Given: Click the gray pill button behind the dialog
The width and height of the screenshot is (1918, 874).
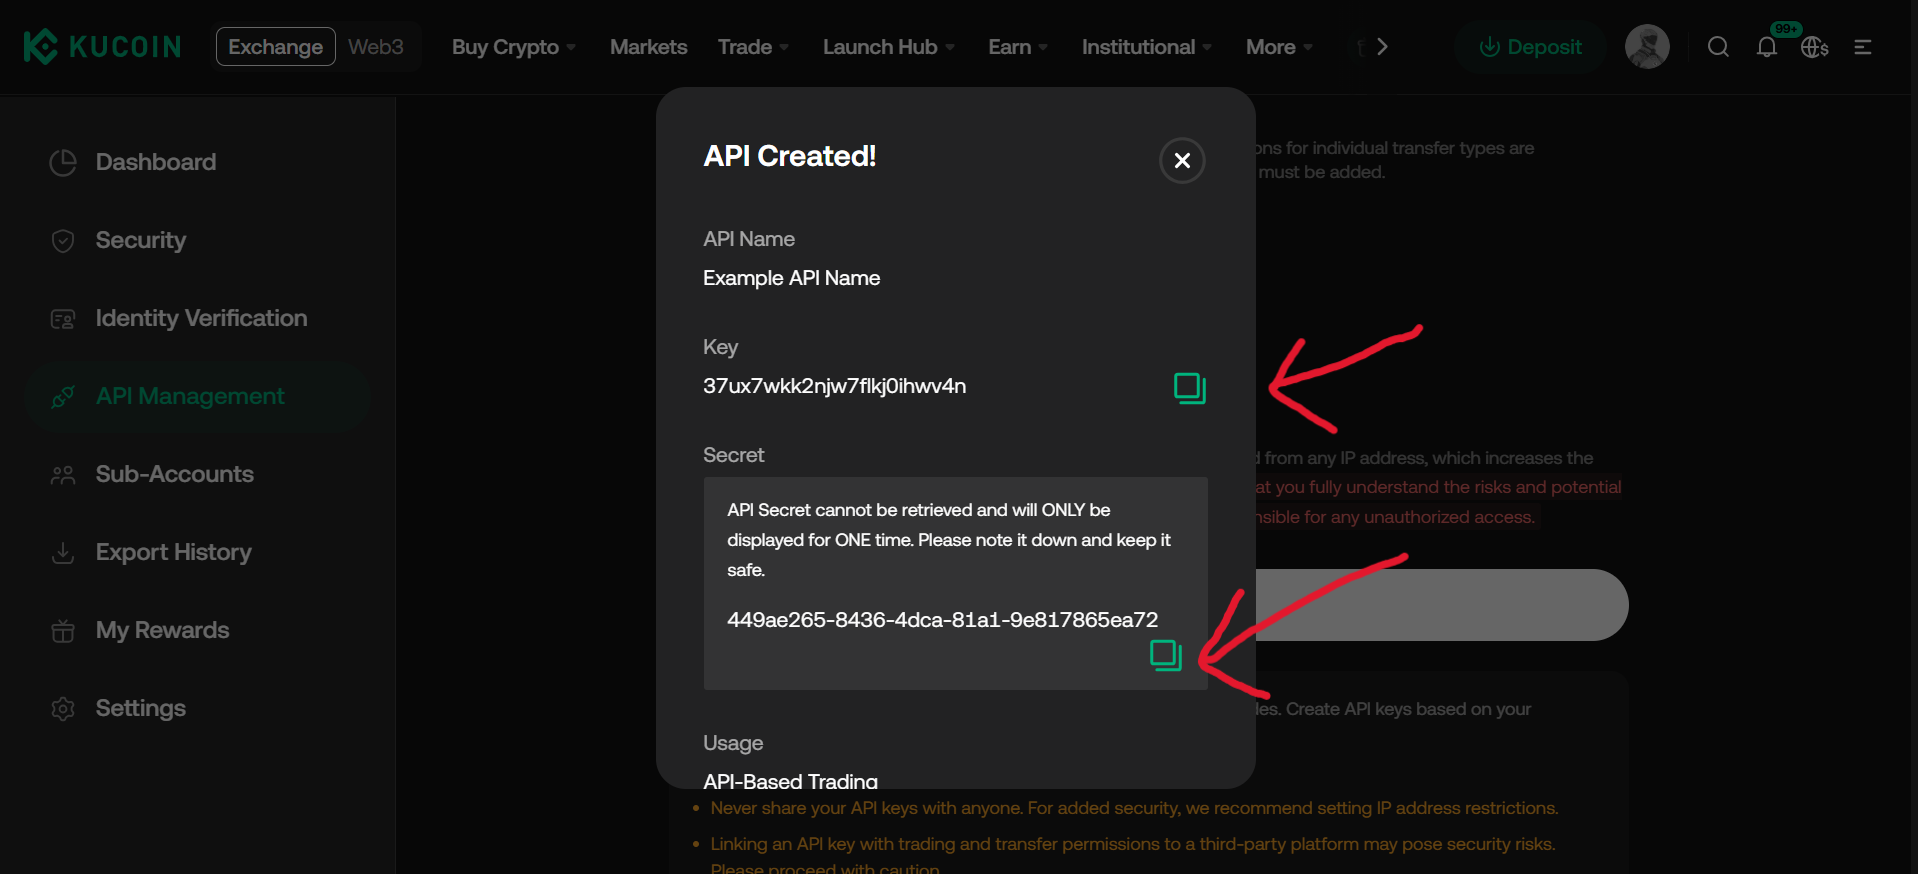Looking at the screenshot, I should tap(1442, 605).
